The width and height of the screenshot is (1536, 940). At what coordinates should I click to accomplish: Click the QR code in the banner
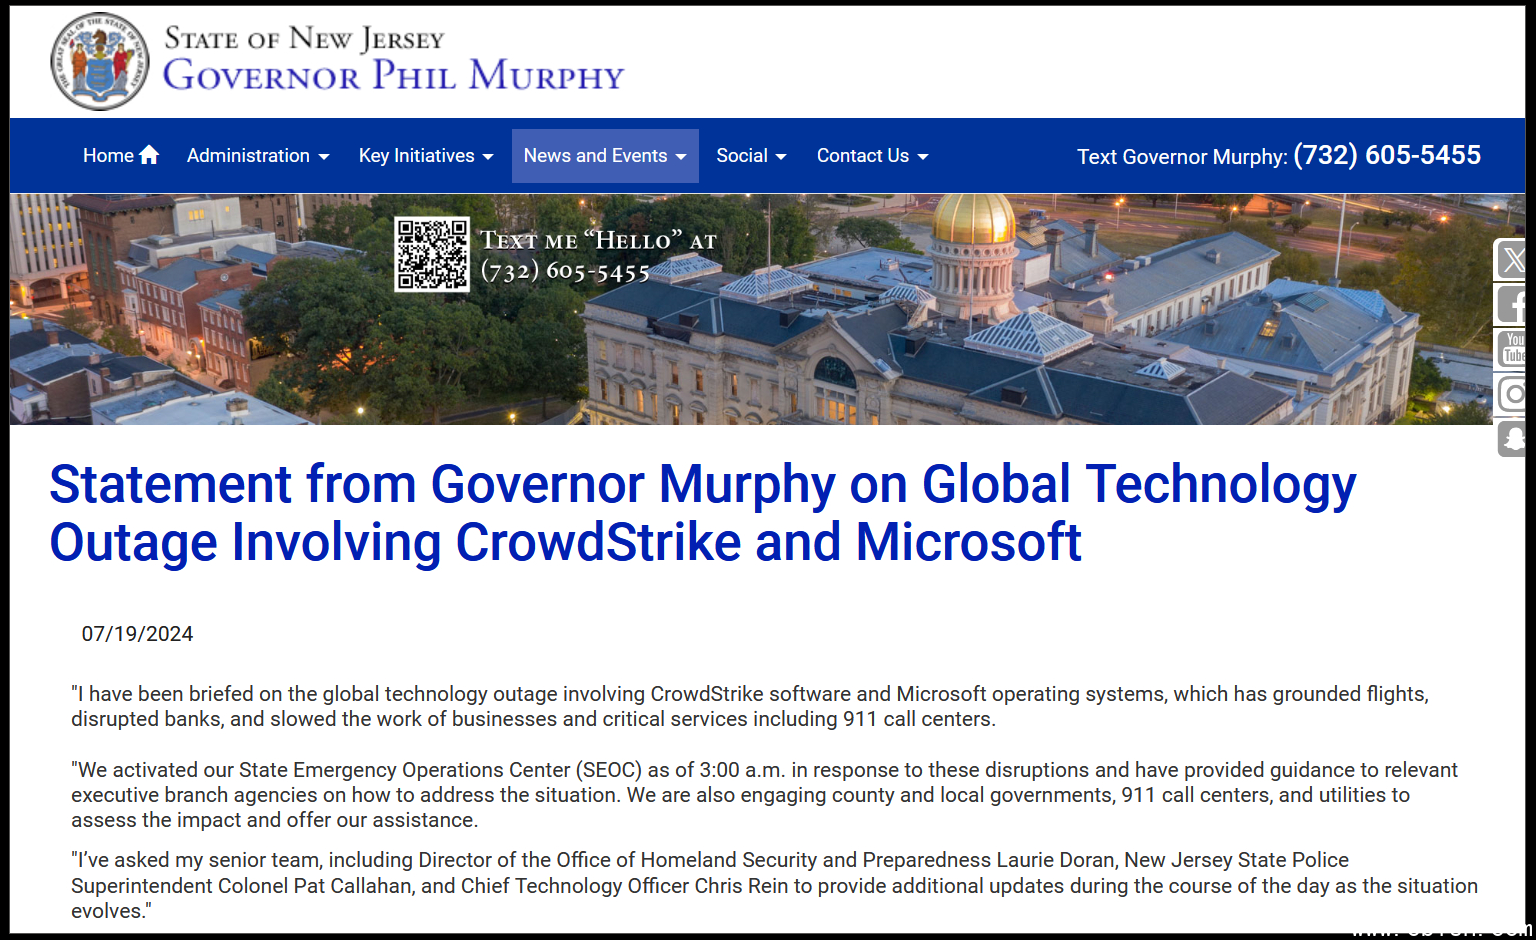coord(432,254)
